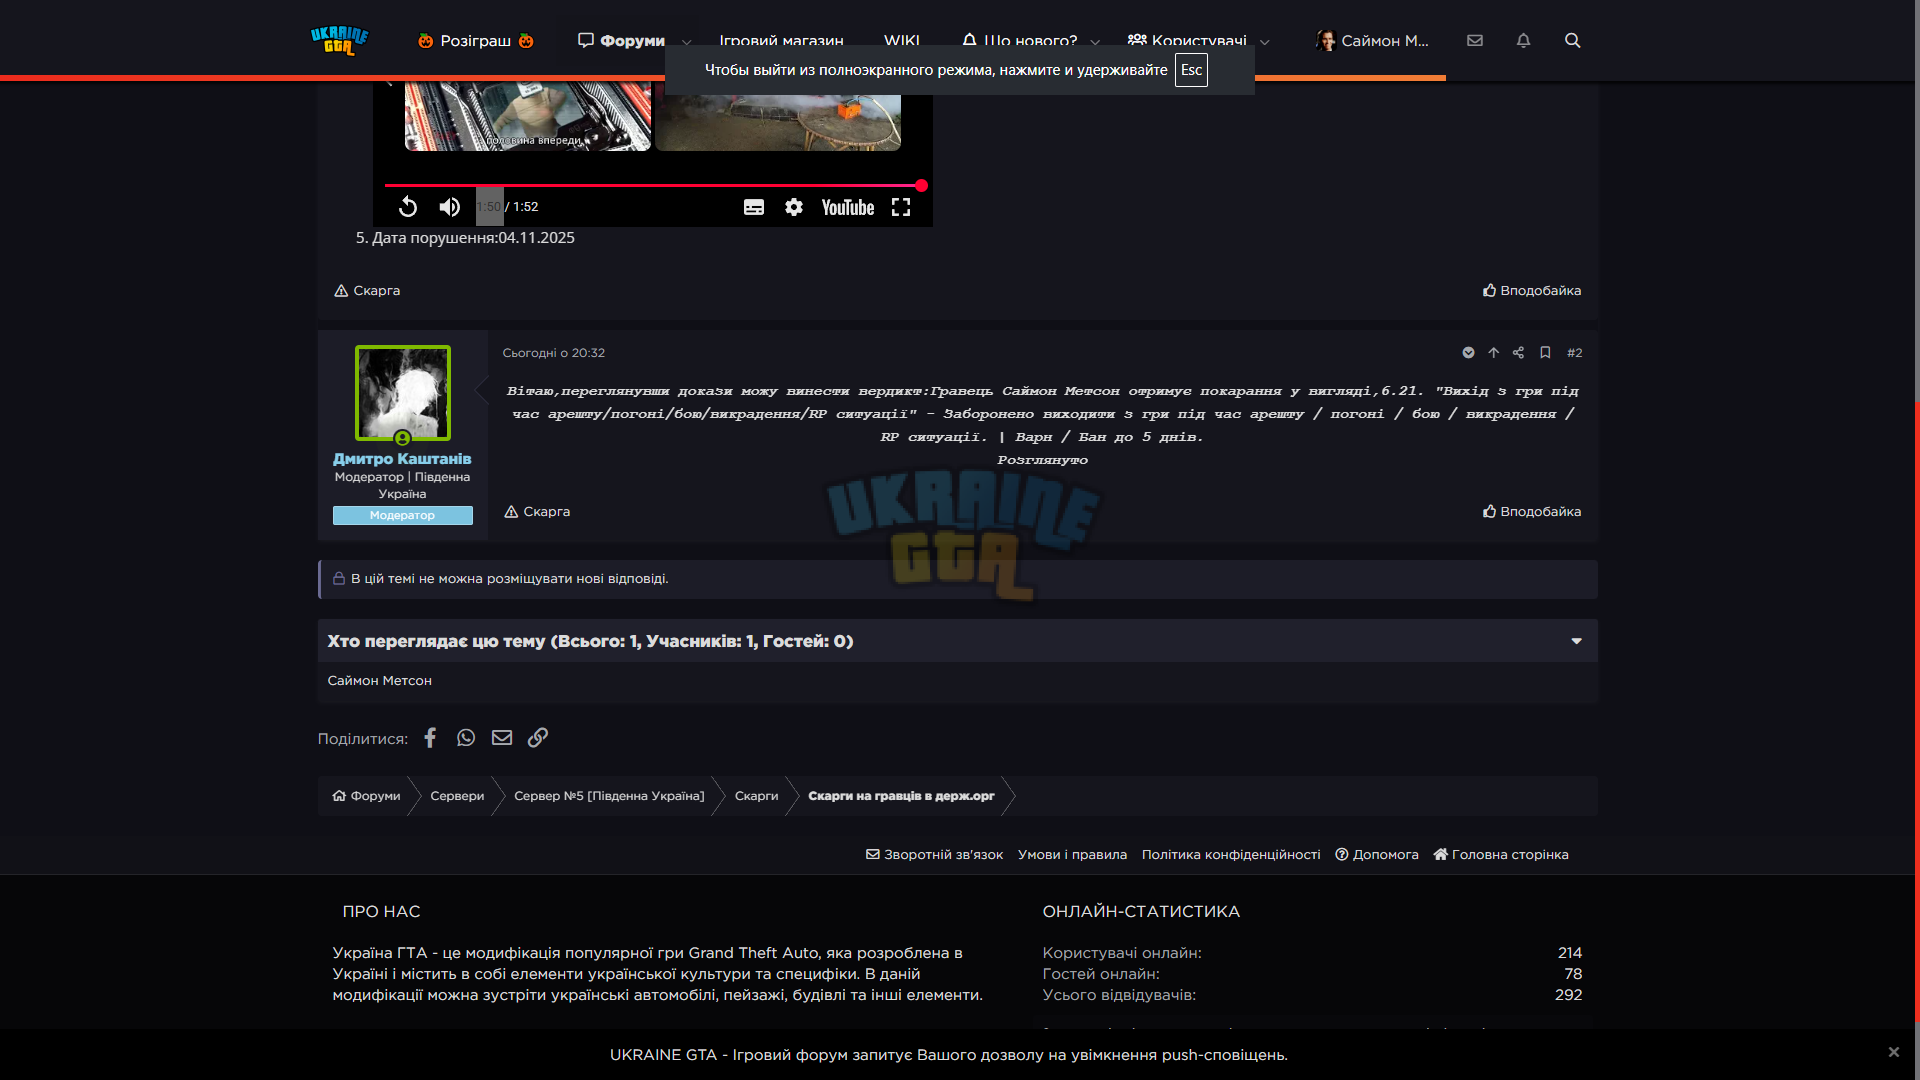Go to Форуми in breadcrumb

(366, 796)
